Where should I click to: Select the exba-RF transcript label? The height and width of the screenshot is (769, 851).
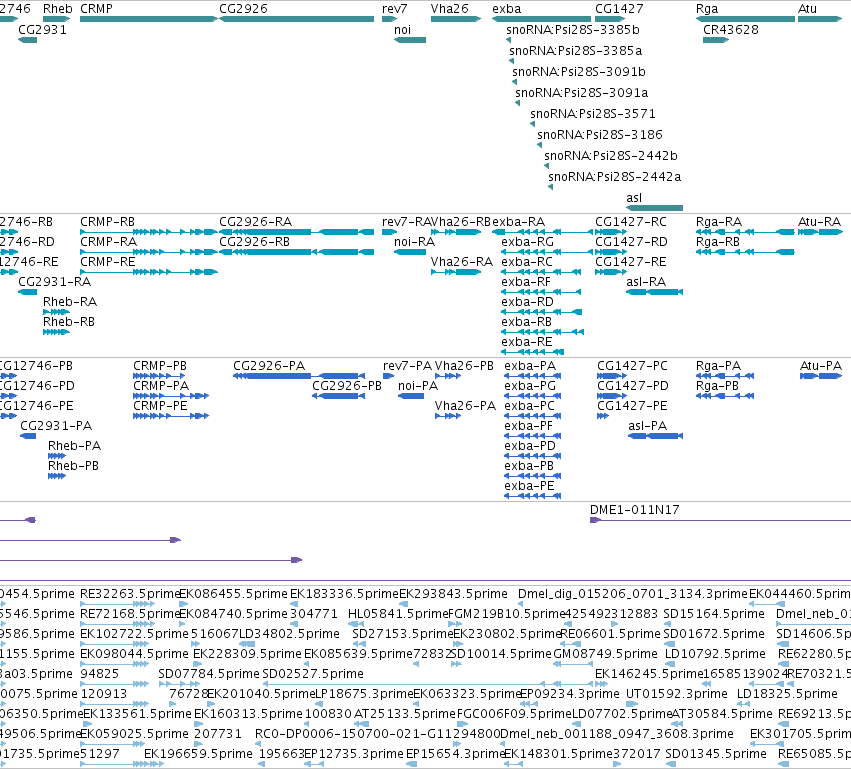pos(526,282)
